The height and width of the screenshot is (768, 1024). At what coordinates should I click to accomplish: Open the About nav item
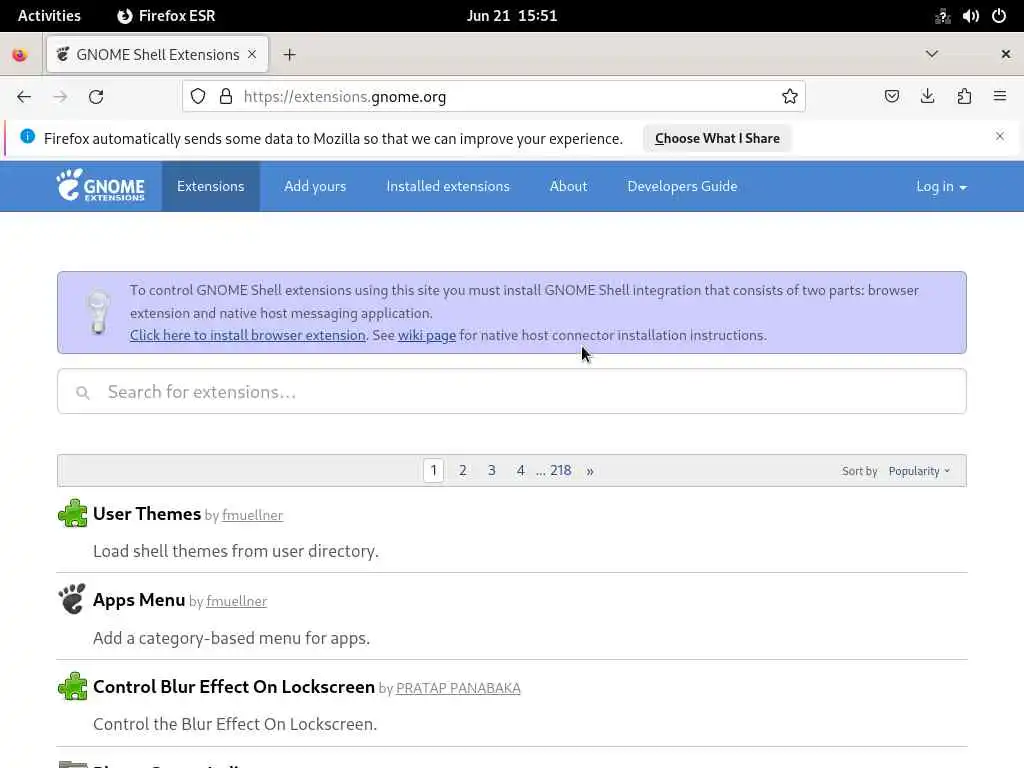(x=568, y=186)
